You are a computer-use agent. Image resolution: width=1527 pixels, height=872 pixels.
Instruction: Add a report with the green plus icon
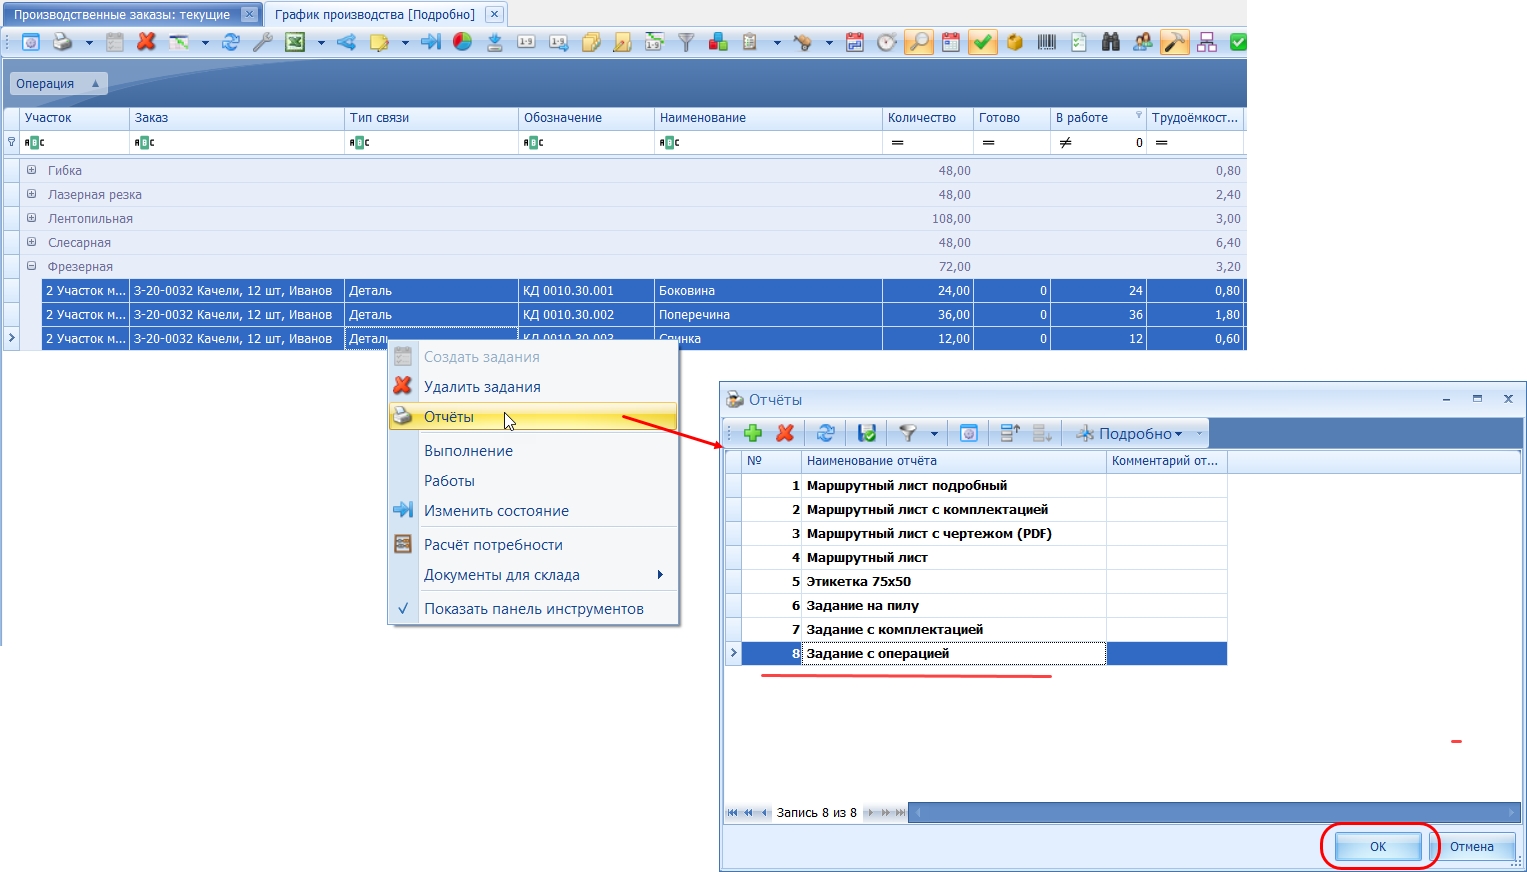click(x=753, y=433)
